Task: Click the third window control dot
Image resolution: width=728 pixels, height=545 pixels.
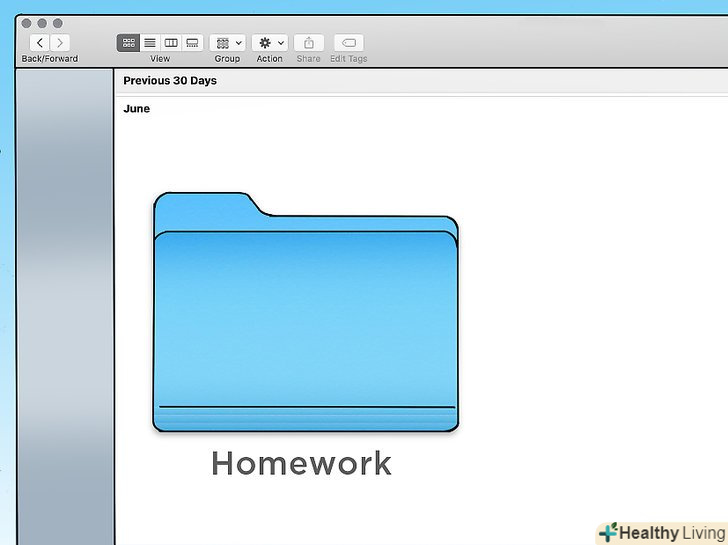Action: point(58,23)
